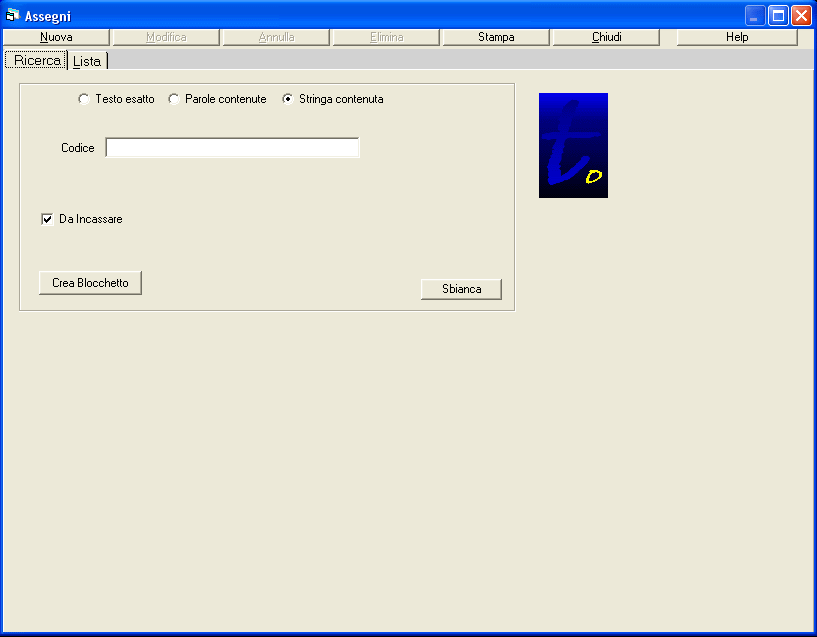817x637 pixels.
Task: Click Chiudi to close the form
Action: click(x=606, y=37)
